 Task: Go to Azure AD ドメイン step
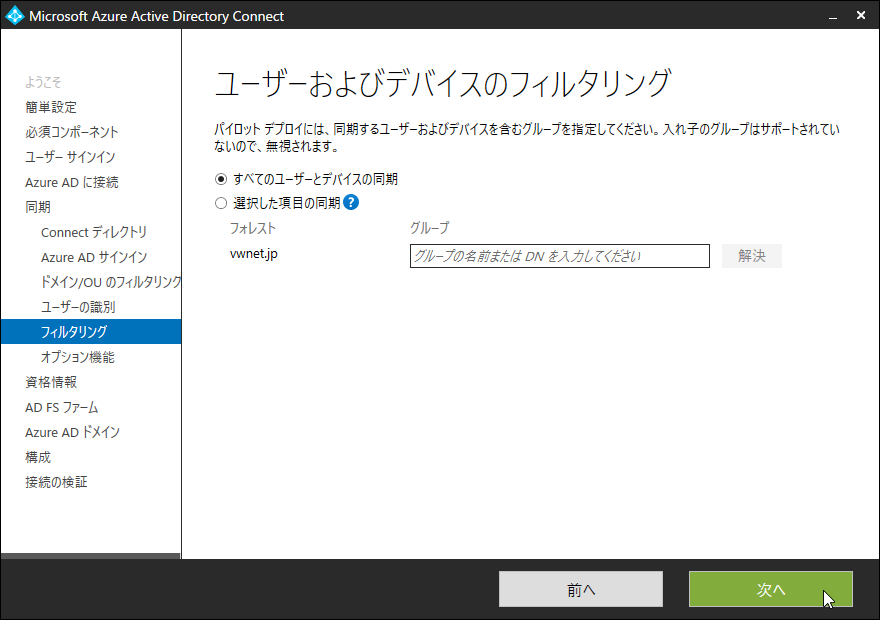[x=72, y=433]
